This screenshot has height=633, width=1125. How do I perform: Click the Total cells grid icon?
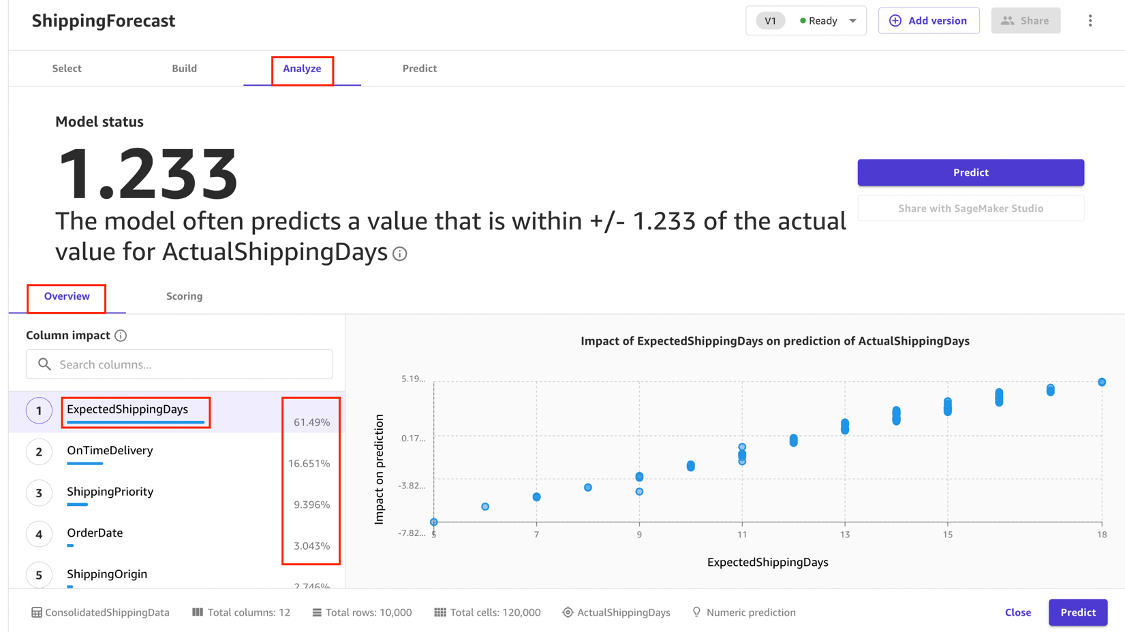point(438,611)
